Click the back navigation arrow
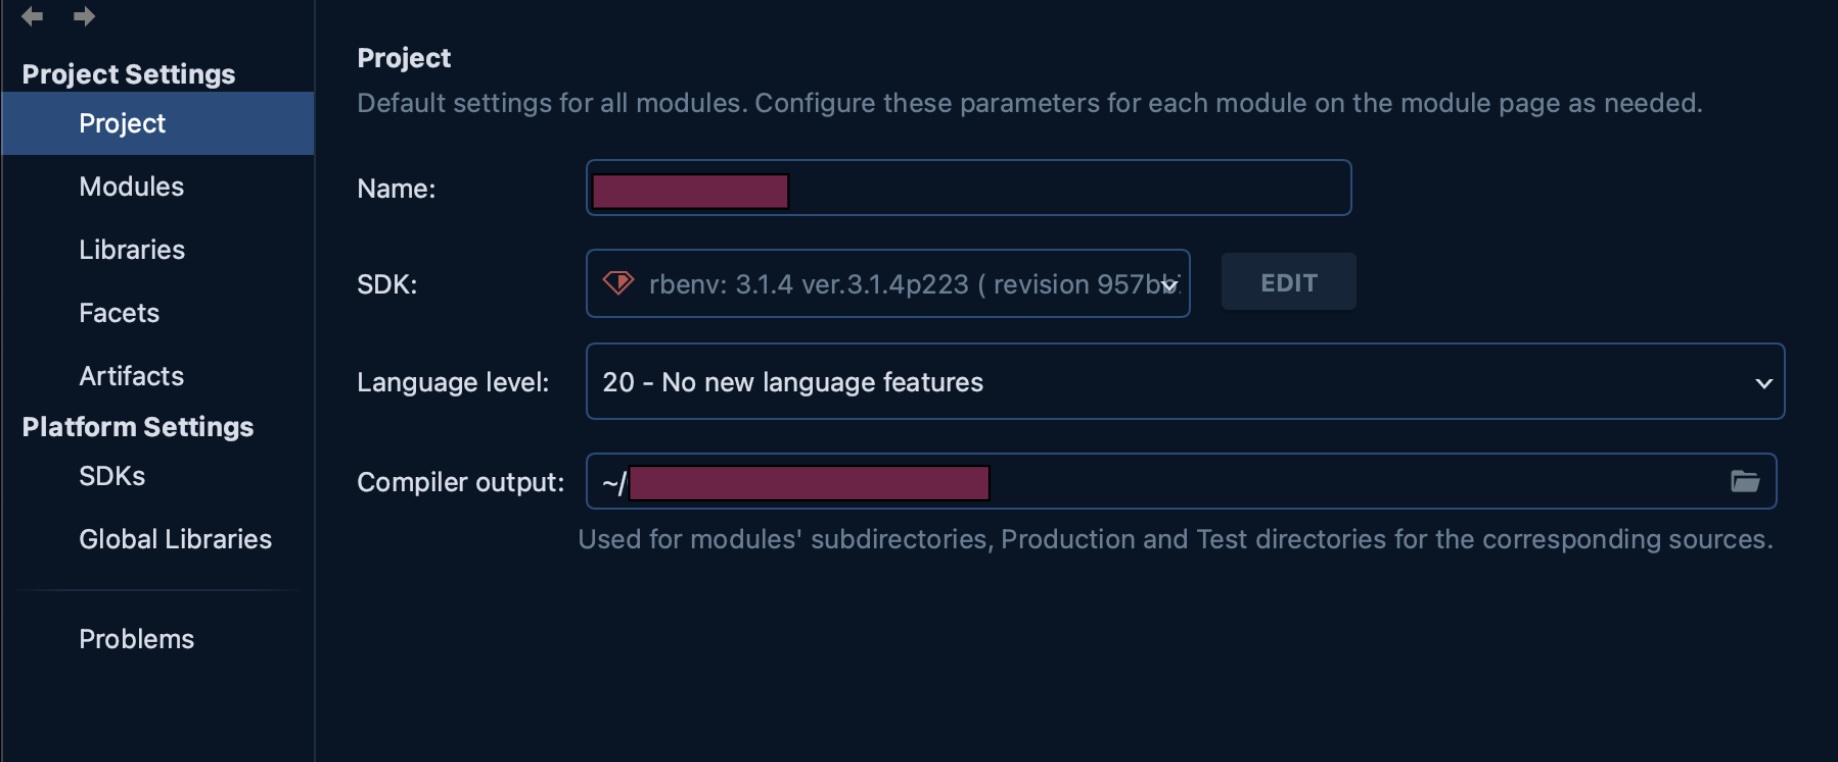 [x=32, y=16]
